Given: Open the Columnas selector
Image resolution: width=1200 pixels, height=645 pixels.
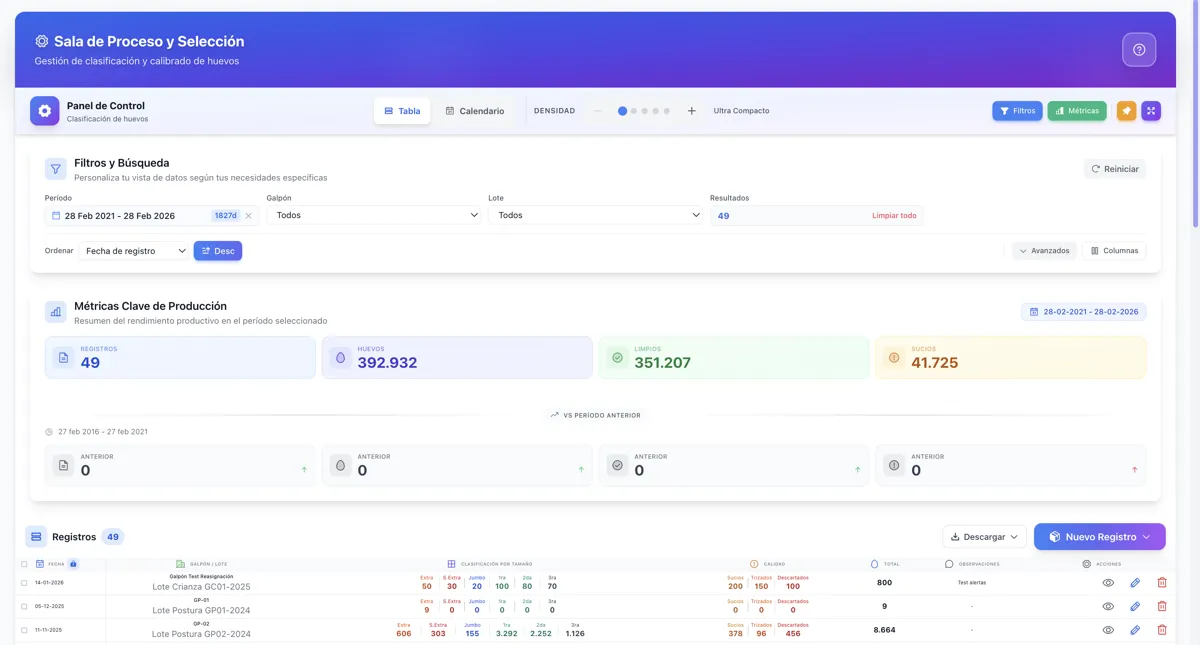Looking at the screenshot, I should [1115, 251].
